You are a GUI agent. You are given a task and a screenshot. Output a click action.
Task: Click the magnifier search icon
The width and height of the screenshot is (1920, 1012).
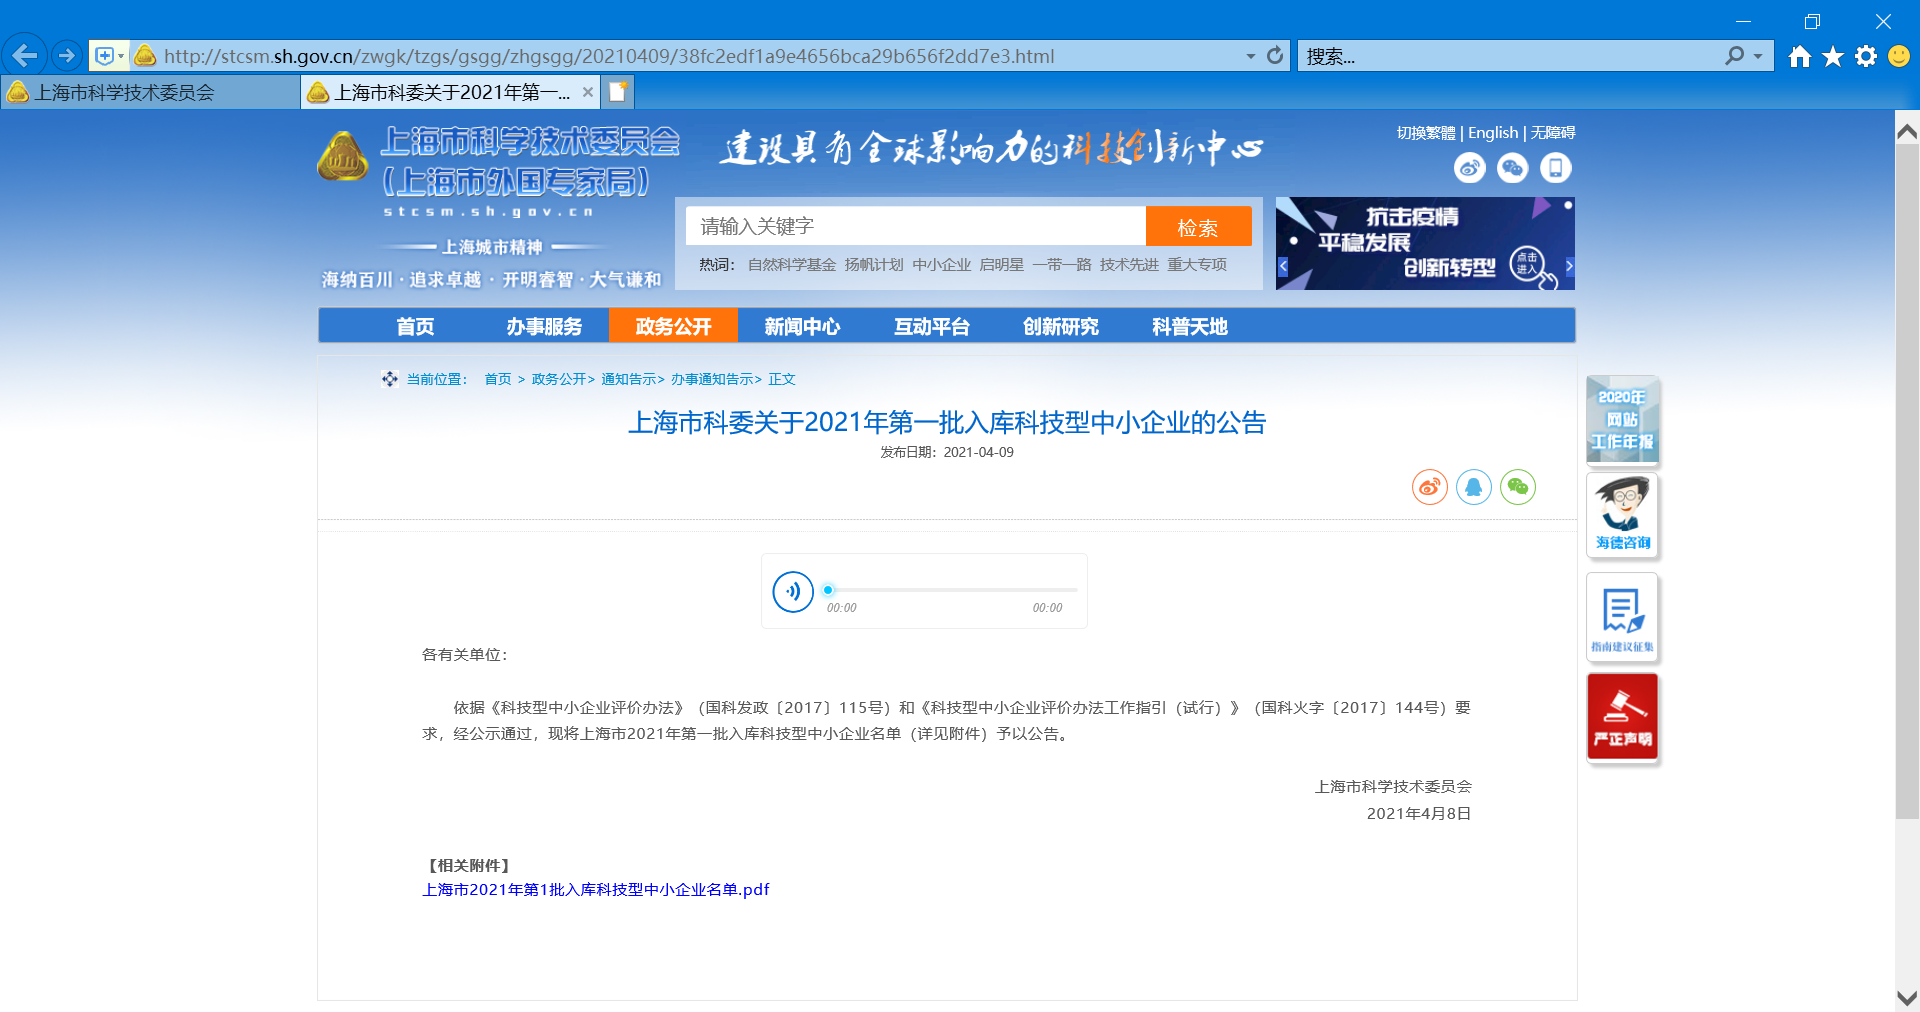point(1735,56)
